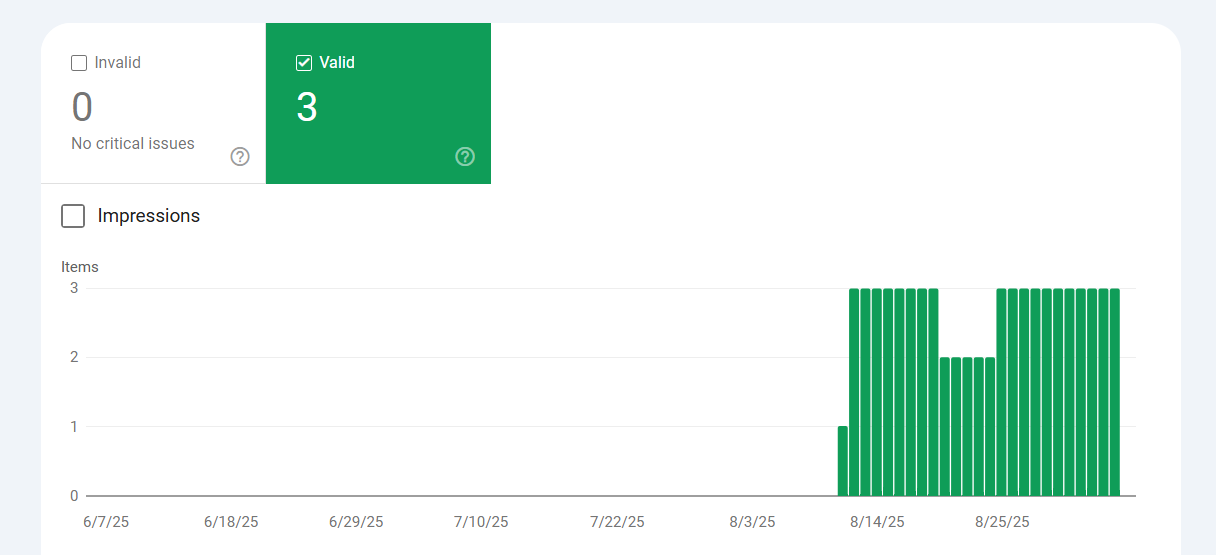Image resolution: width=1216 pixels, height=555 pixels.
Task: Uncheck the Valid checkbox
Action: tap(304, 63)
